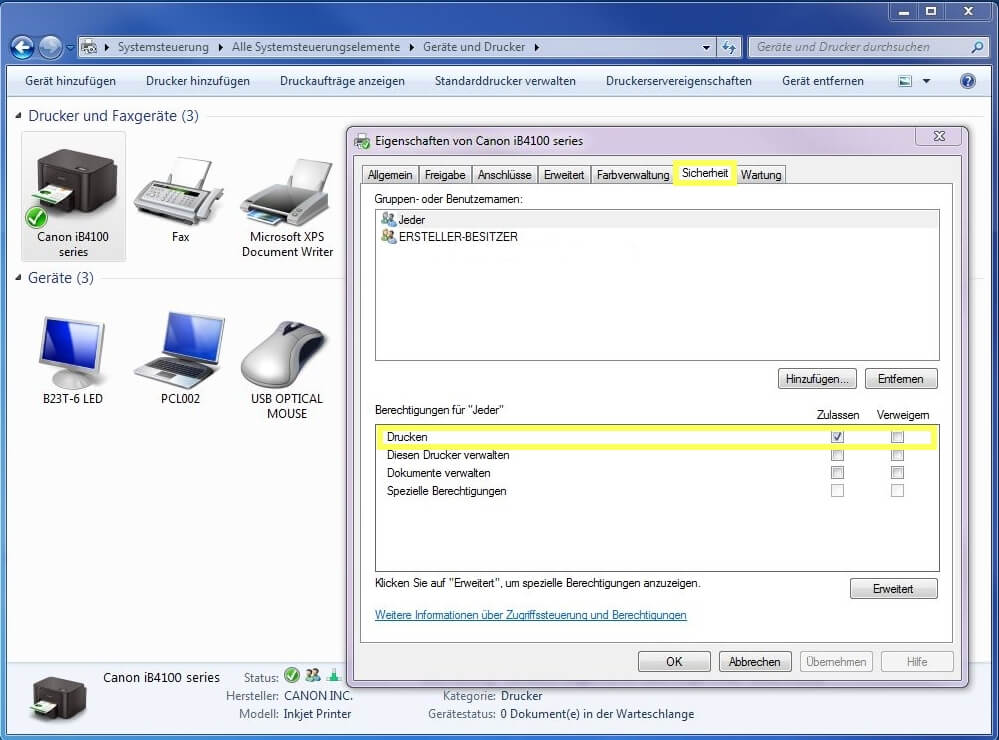Open the Anschlüsse tab
This screenshot has width=999, height=740.
504,175
